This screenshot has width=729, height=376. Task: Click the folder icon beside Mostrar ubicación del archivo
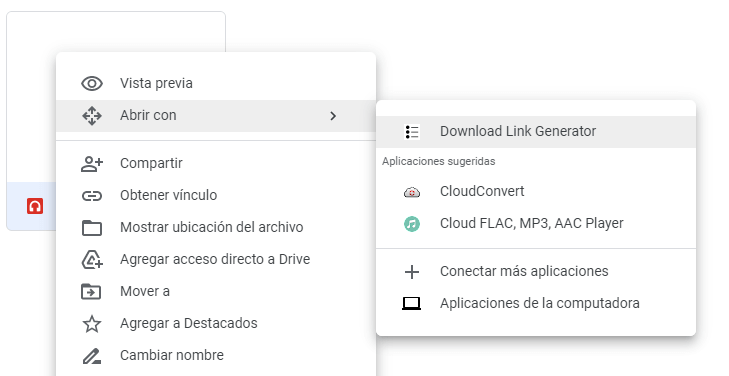click(92, 228)
